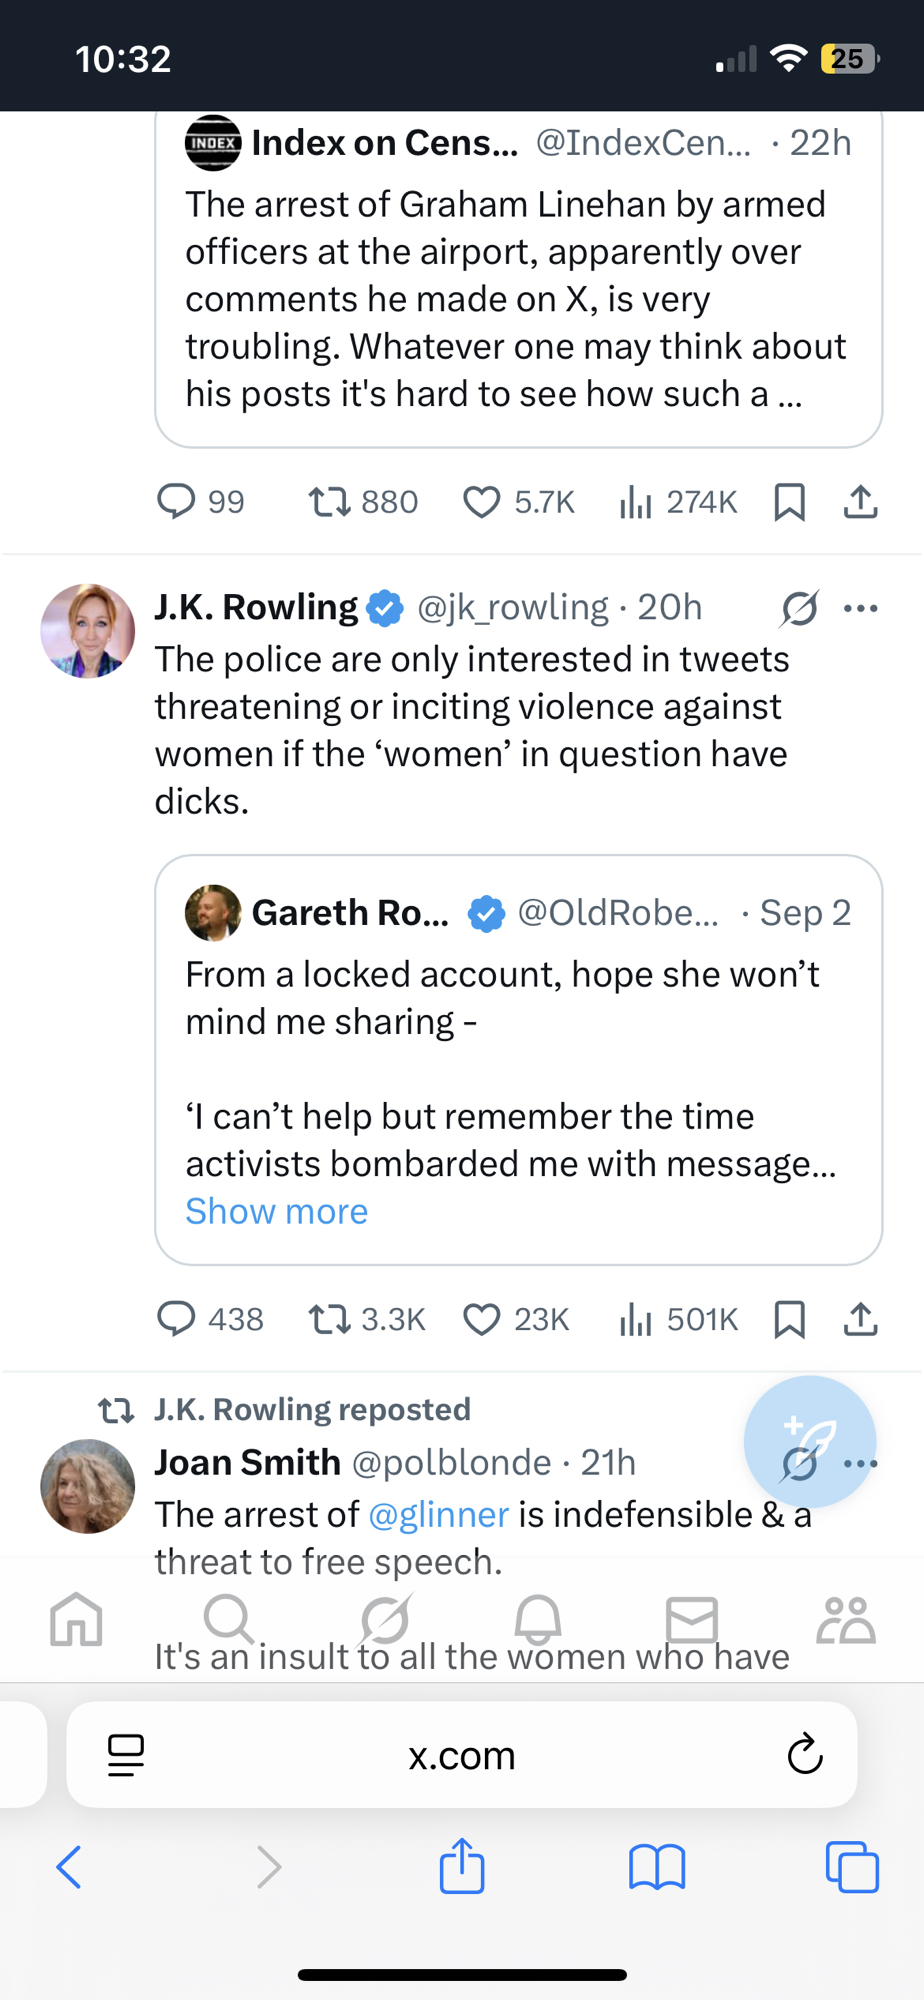Like the tweet quoting Index on Censorship
924x2000 pixels.
[481, 502]
